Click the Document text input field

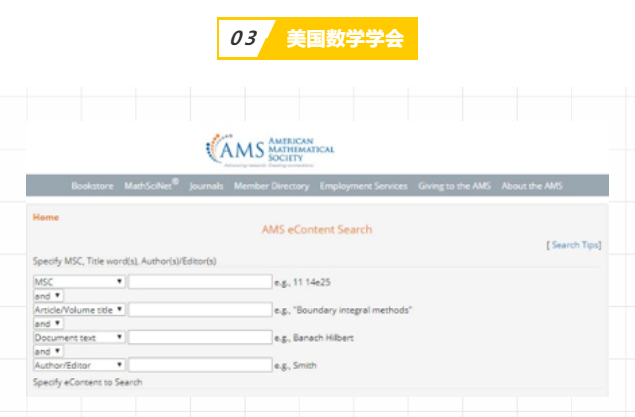click(200, 338)
